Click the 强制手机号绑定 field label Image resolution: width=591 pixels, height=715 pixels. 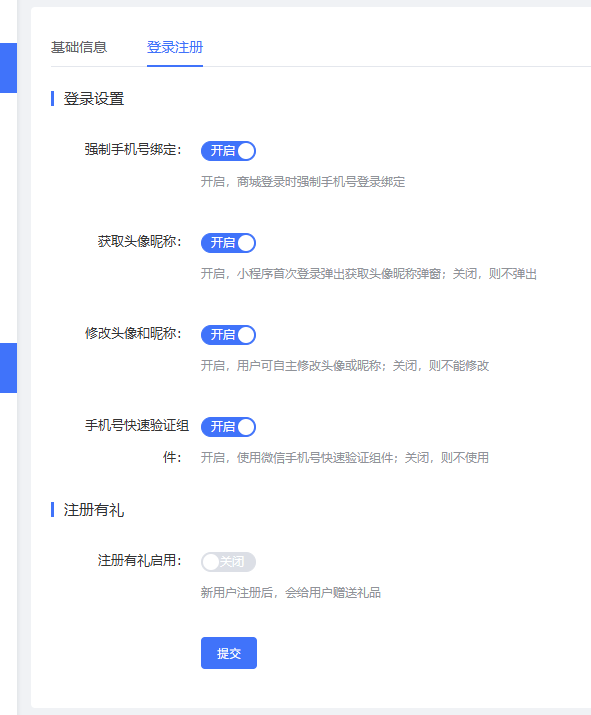click(133, 150)
